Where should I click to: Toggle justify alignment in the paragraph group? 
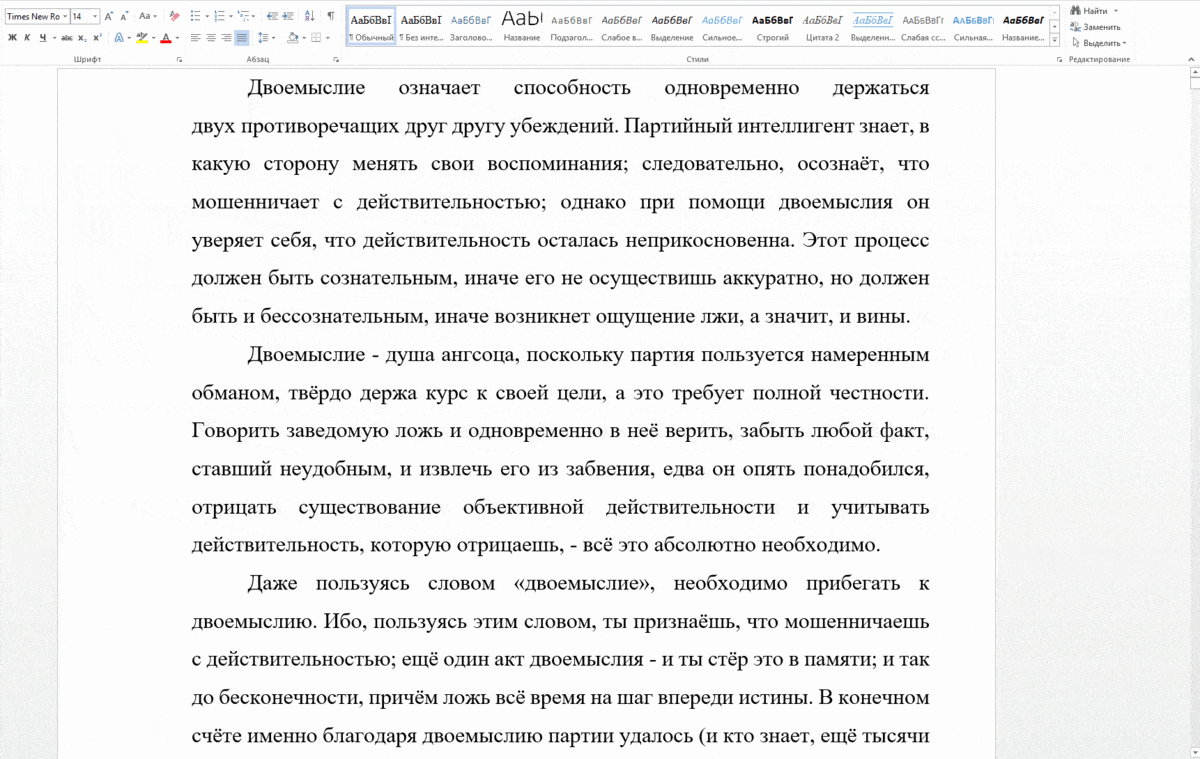pyautogui.click(x=242, y=37)
